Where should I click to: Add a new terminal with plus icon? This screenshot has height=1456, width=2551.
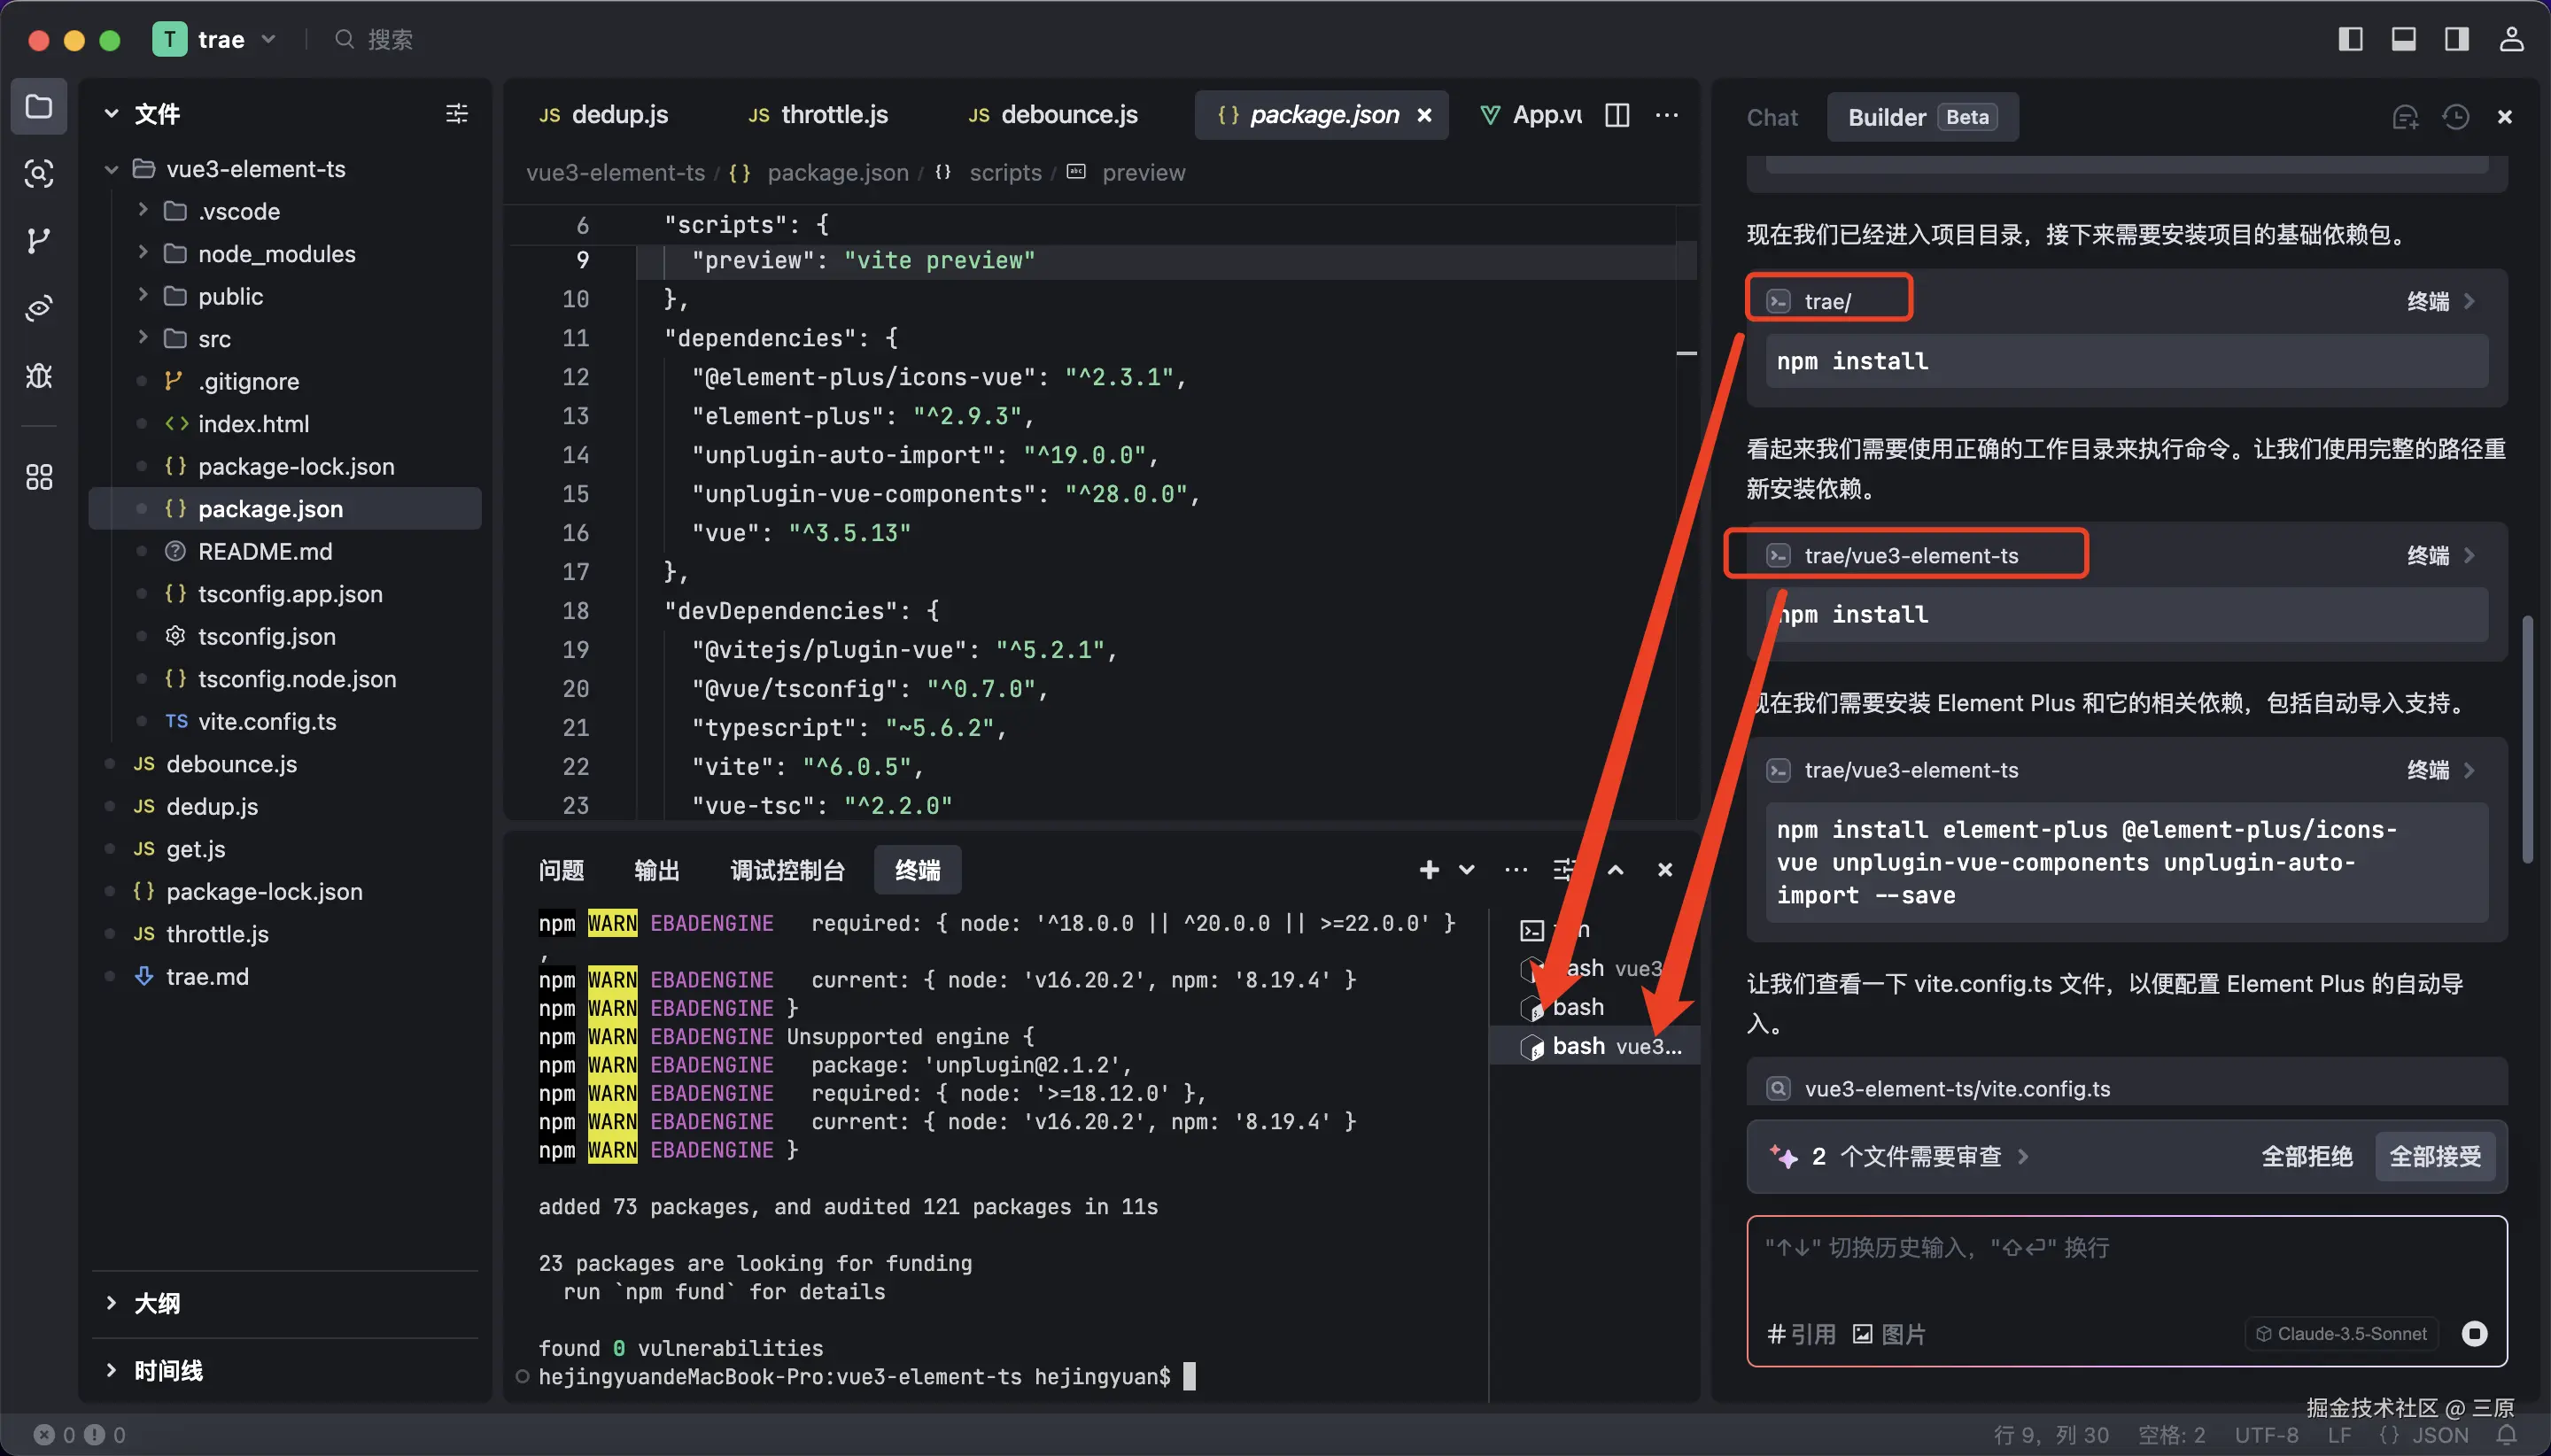click(1429, 870)
